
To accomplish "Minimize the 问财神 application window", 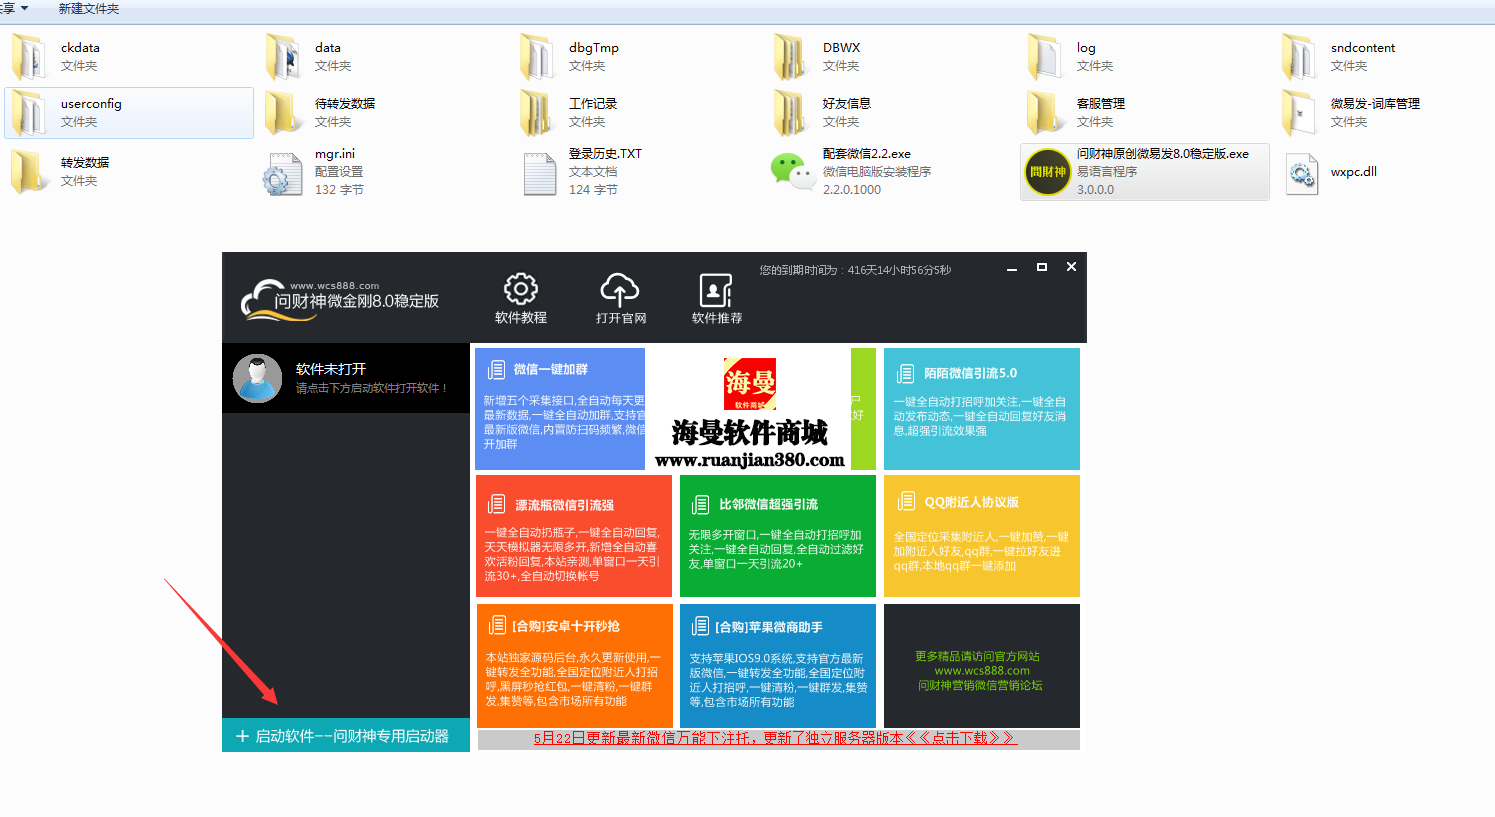I will click(1012, 268).
